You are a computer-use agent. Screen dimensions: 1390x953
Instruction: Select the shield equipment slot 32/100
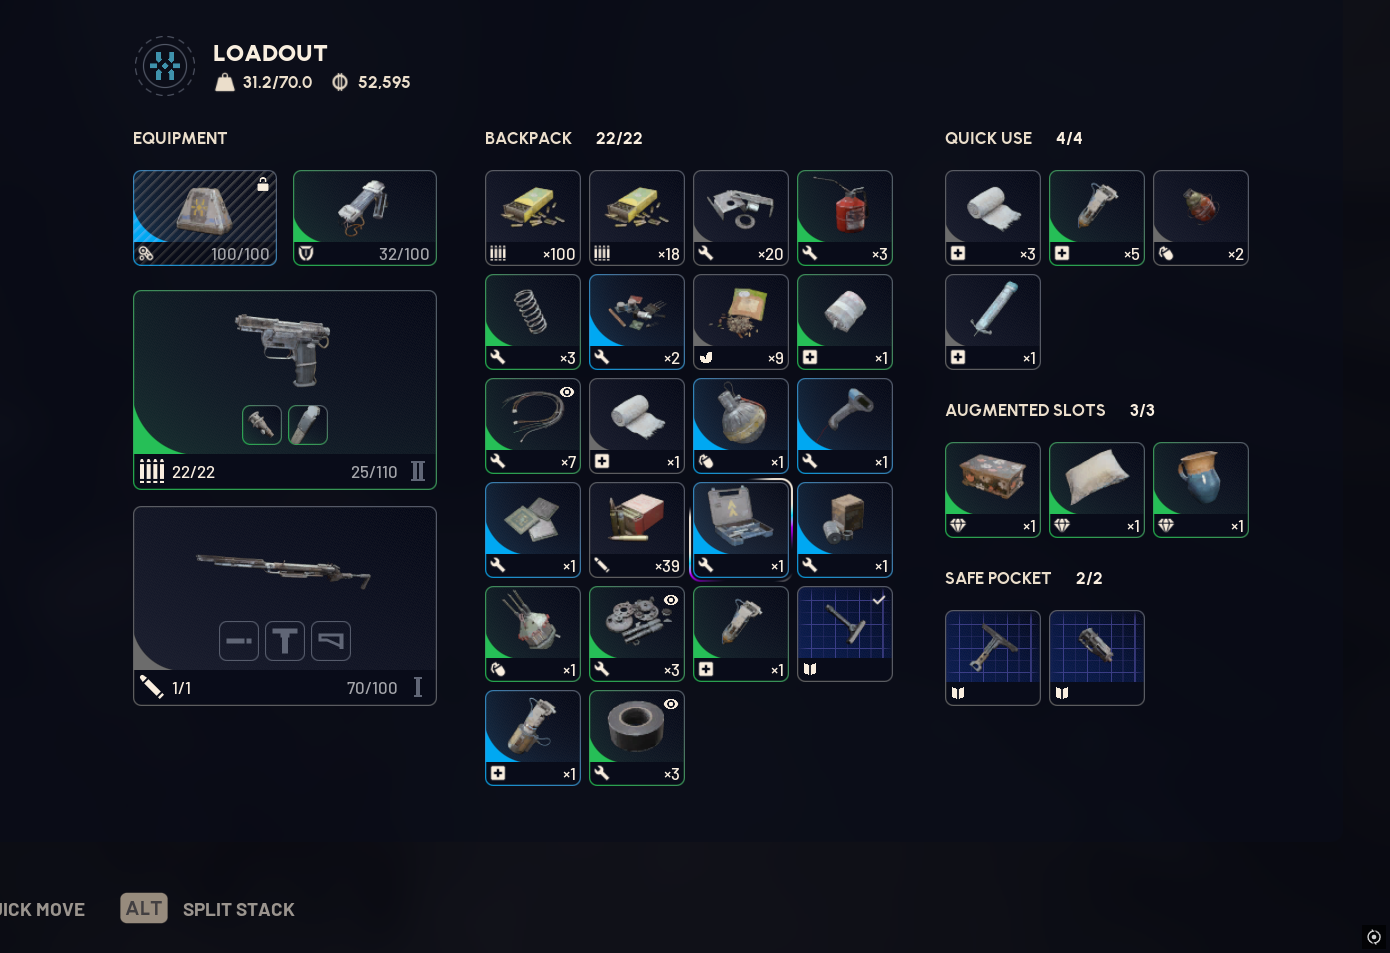click(x=365, y=218)
